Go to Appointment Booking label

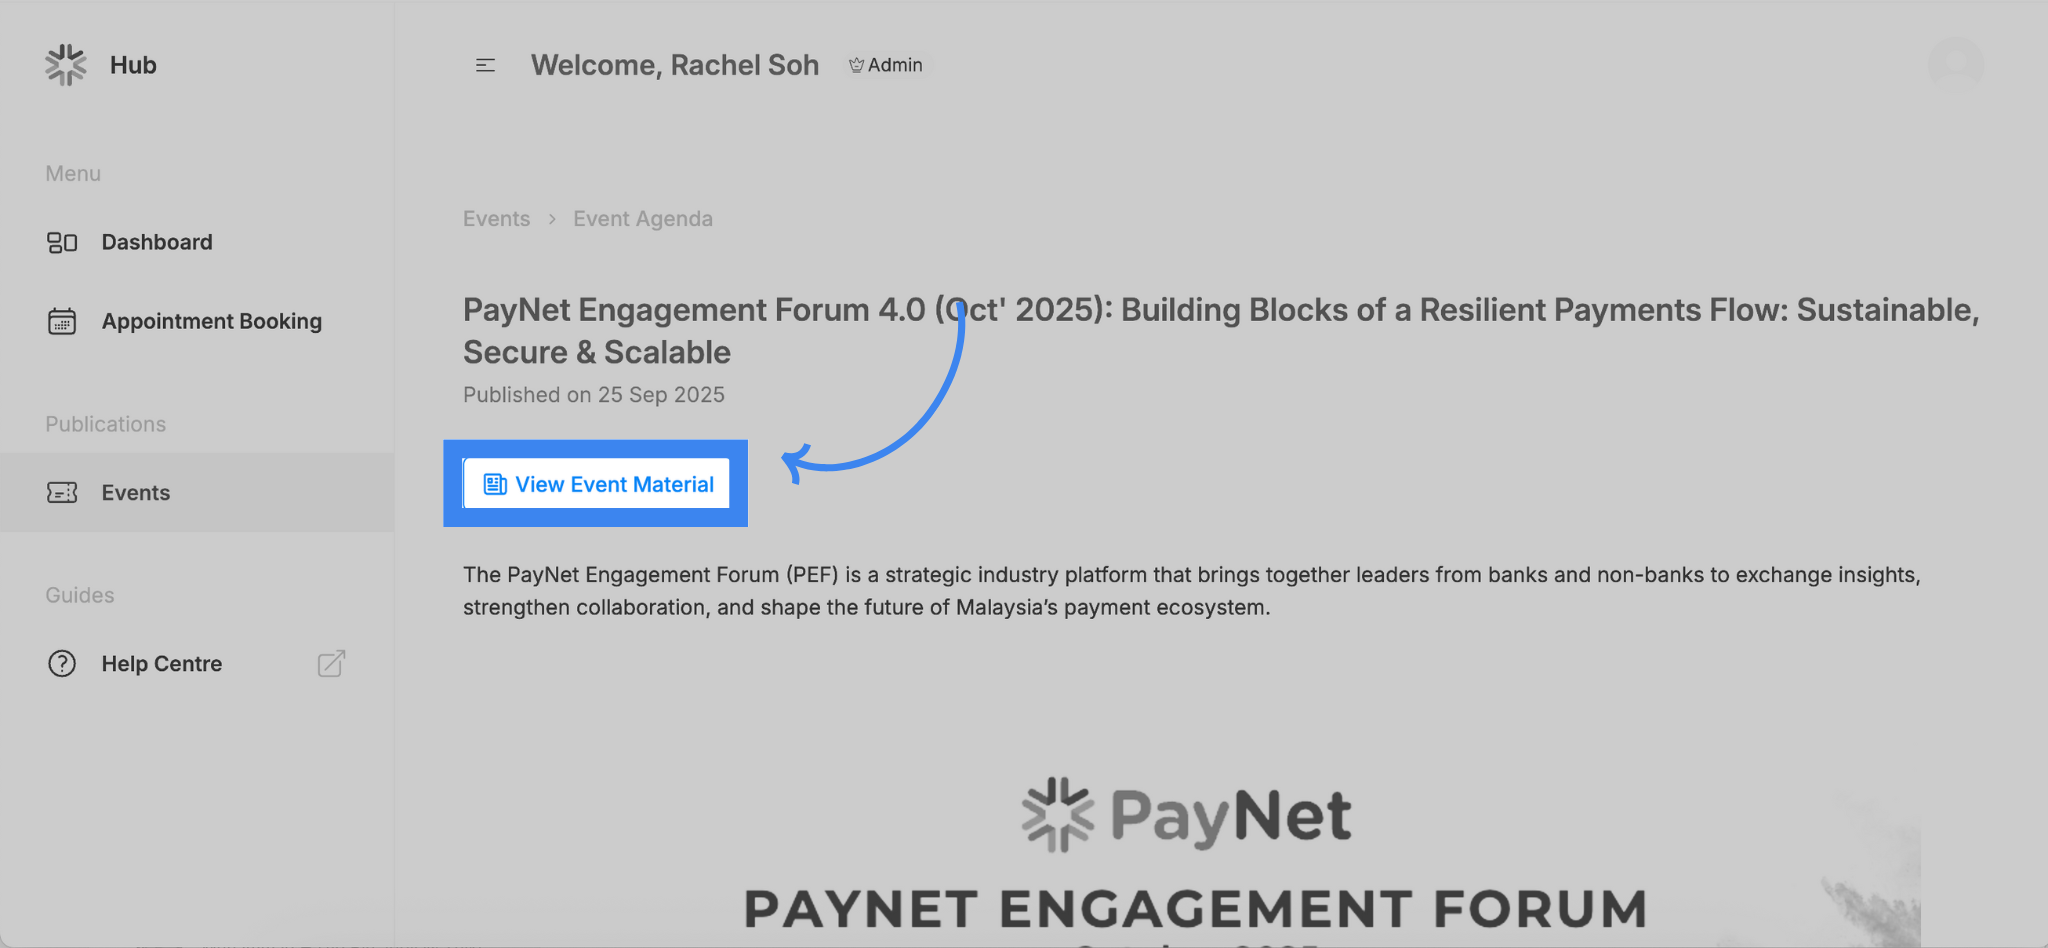tap(211, 321)
